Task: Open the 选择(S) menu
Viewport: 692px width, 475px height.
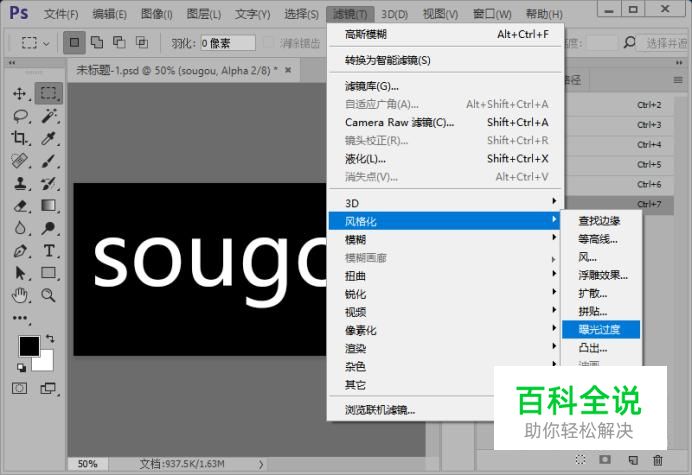Action: click(x=301, y=14)
